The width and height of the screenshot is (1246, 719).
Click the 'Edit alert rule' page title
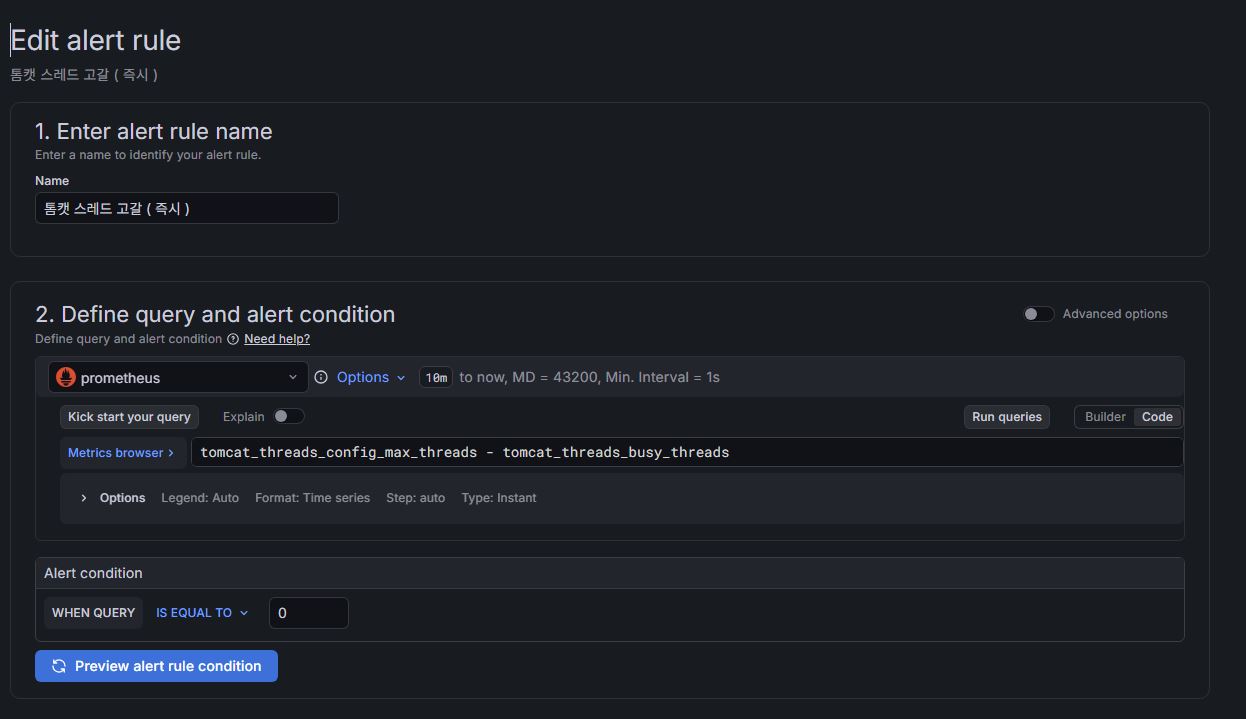click(96, 40)
